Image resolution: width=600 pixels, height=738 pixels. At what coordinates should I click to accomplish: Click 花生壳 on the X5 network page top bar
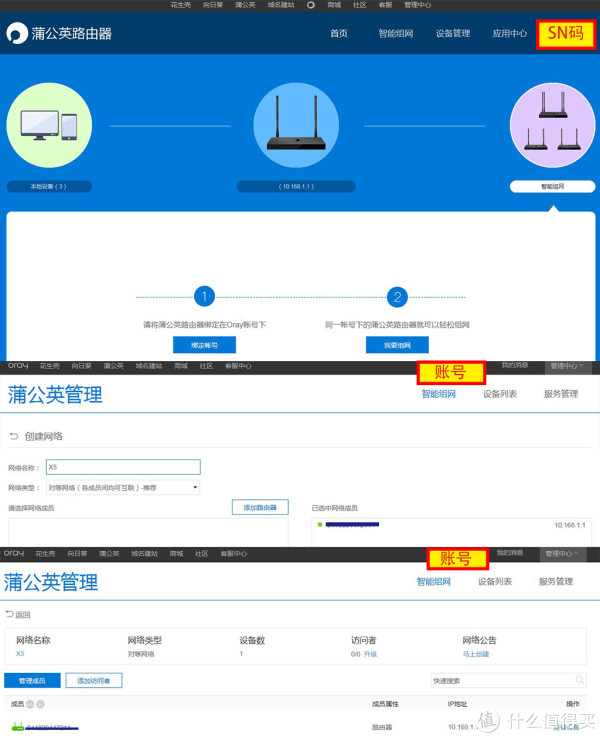45,554
